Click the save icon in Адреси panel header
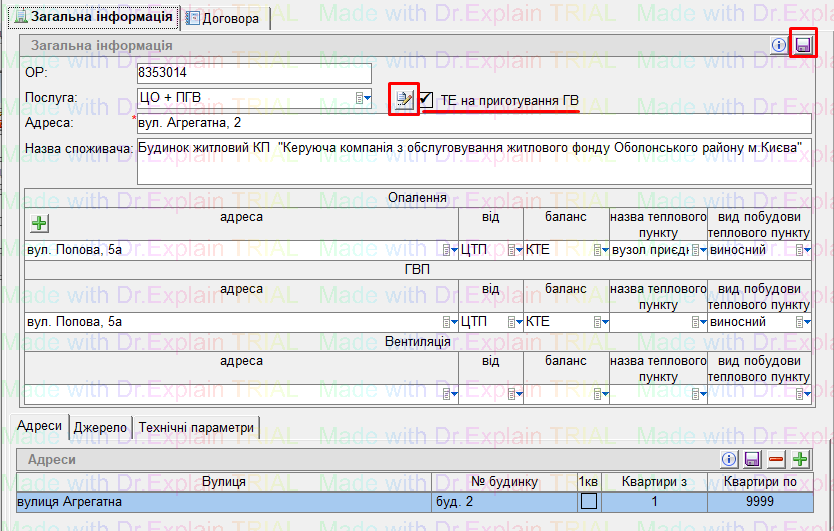 click(753, 459)
